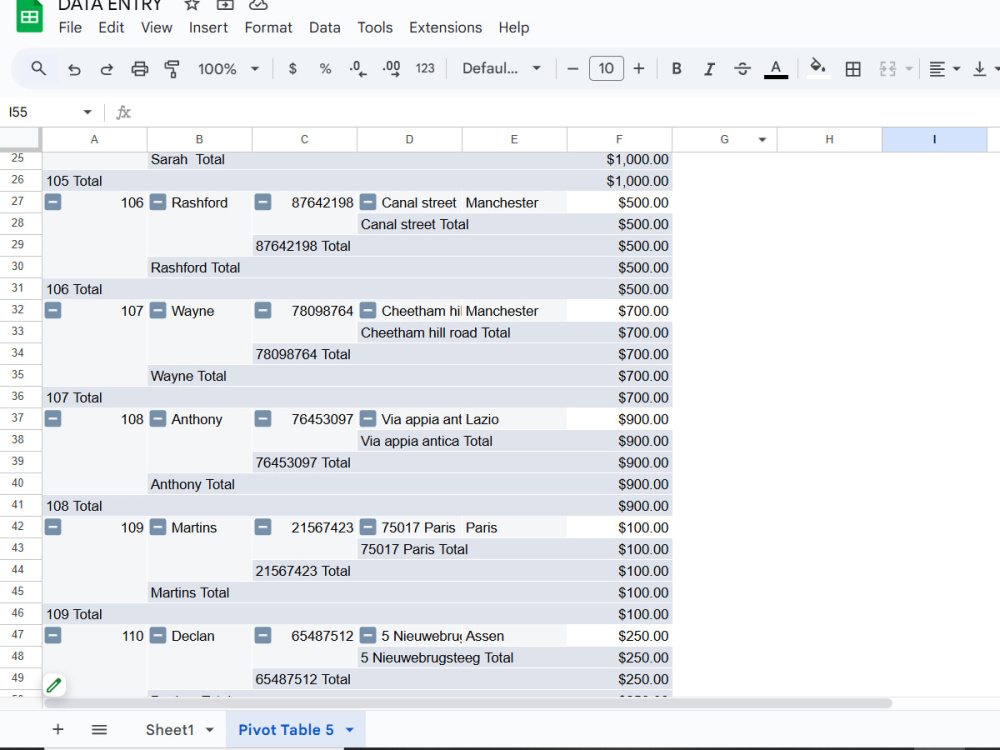Click the search menus magnifier icon

click(38, 68)
